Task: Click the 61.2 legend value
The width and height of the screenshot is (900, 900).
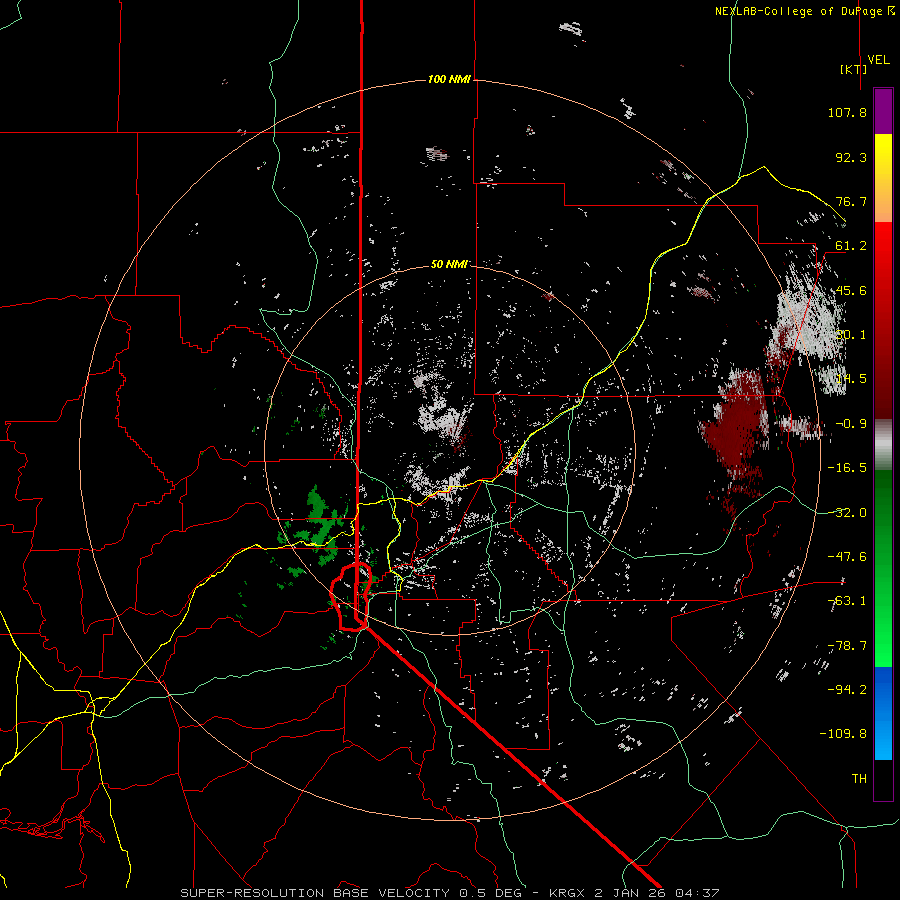Action: pos(851,246)
